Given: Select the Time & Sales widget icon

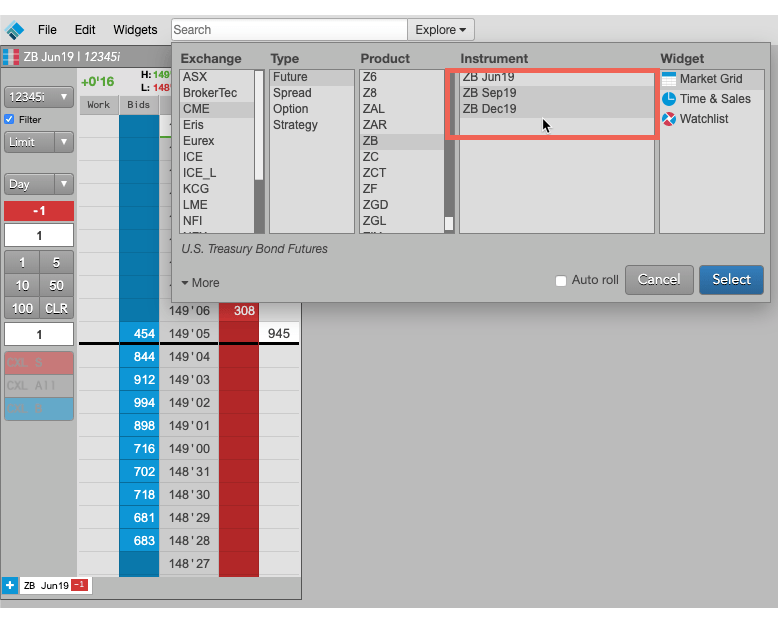Looking at the screenshot, I should (x=669, y=99).
